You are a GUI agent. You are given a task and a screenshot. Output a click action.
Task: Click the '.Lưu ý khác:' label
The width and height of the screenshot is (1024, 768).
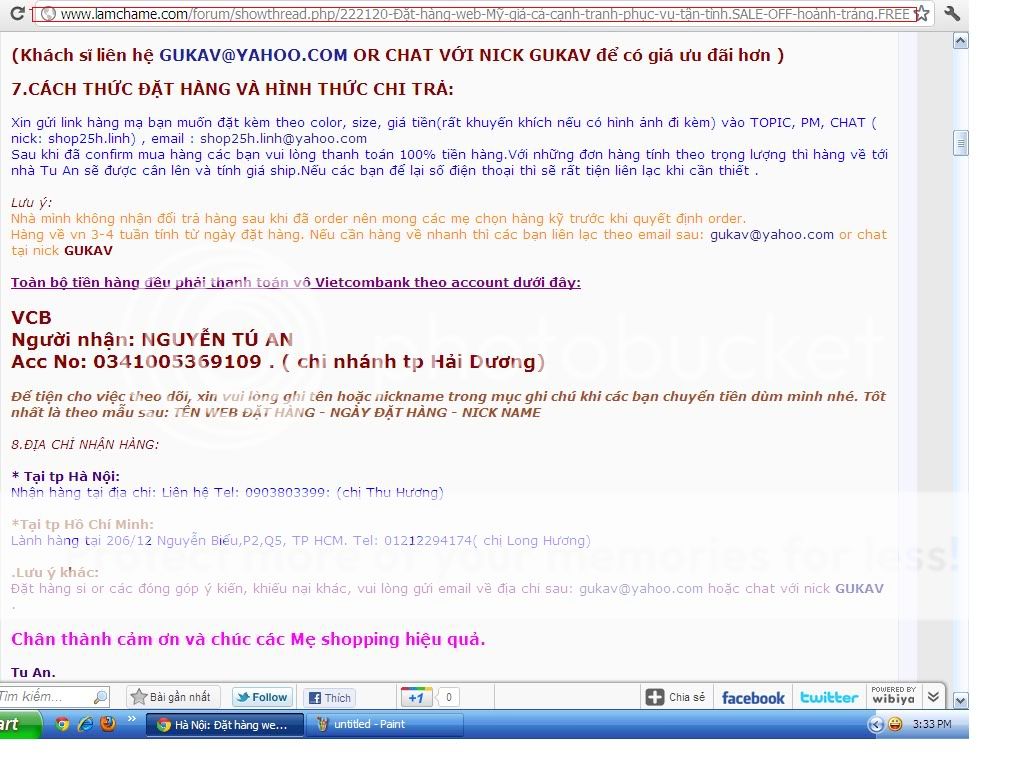click(x=55, y=573)
